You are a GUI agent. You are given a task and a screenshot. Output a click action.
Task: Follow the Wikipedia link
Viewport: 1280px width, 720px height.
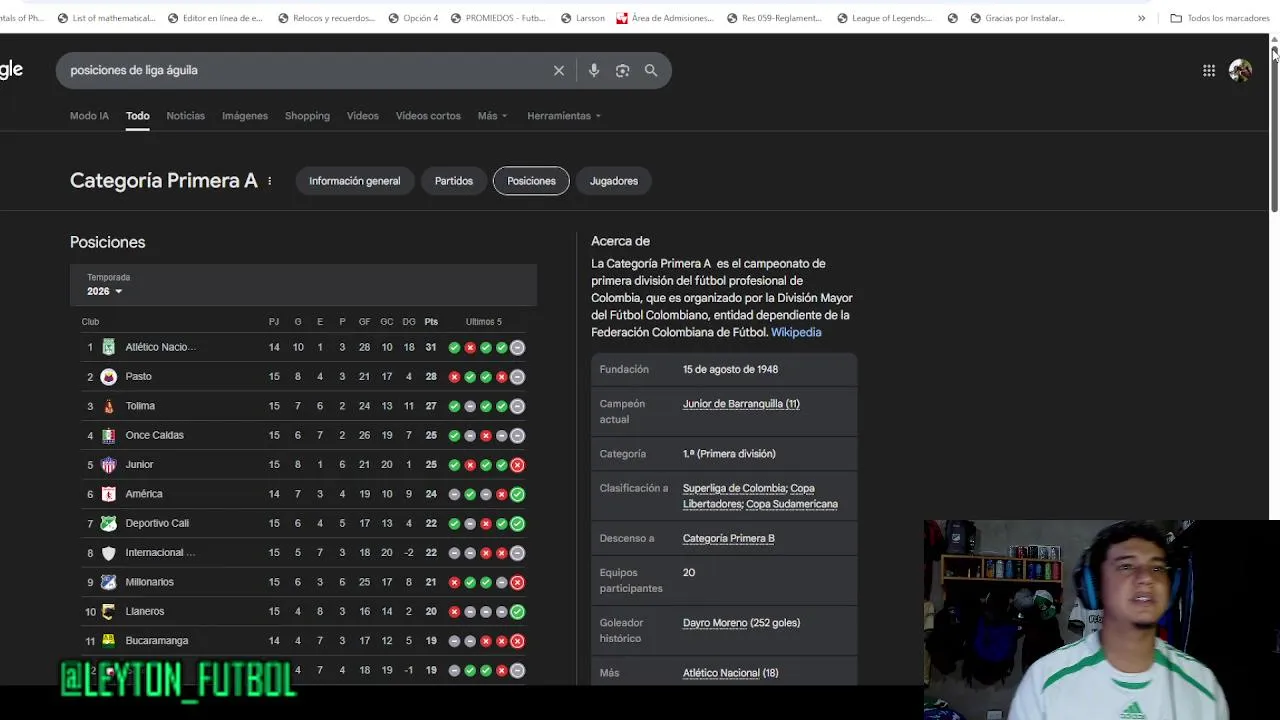coord(796,332)
